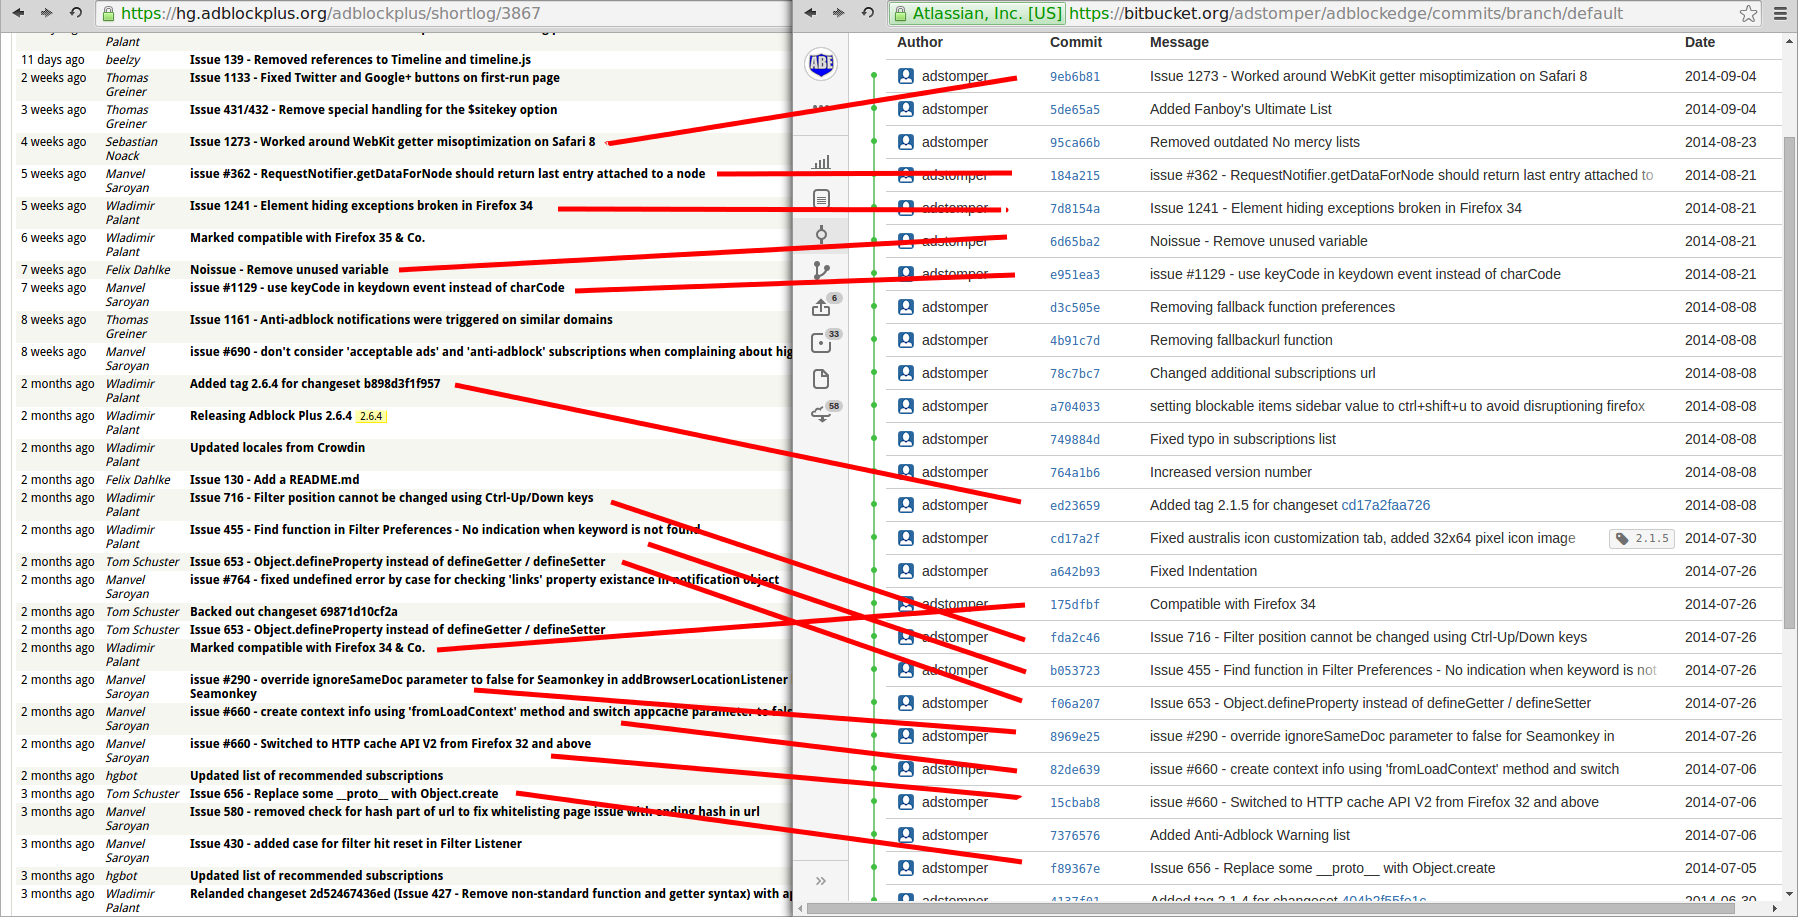Click adstomper avatar on the 95ca66b row
The height and width of the screenshot is (917, 1798).
pyautogui.click(x=906, y=142)
